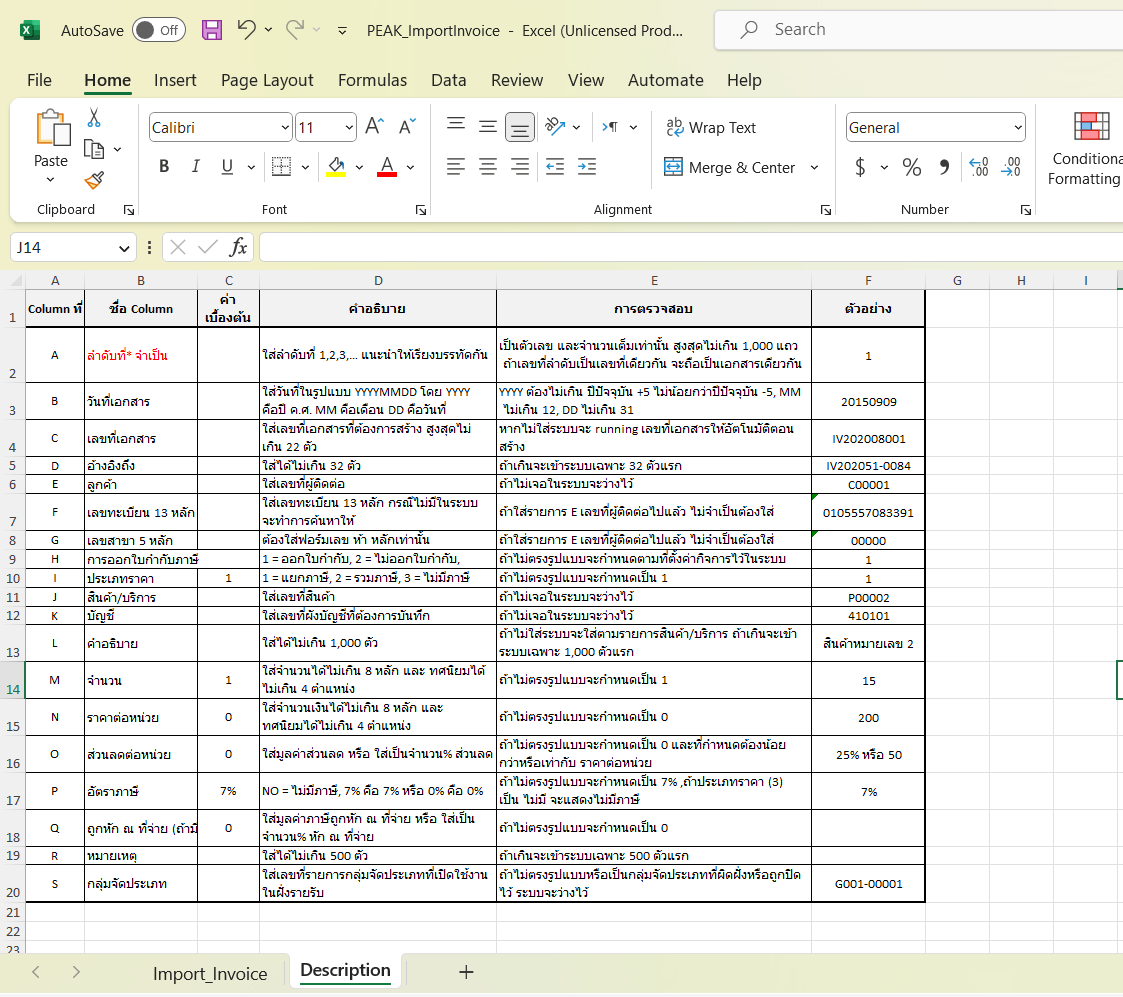Select Top Align icon
This screenshot has height=997, width=1123.
pyautogui.click(x=456, y=127)
